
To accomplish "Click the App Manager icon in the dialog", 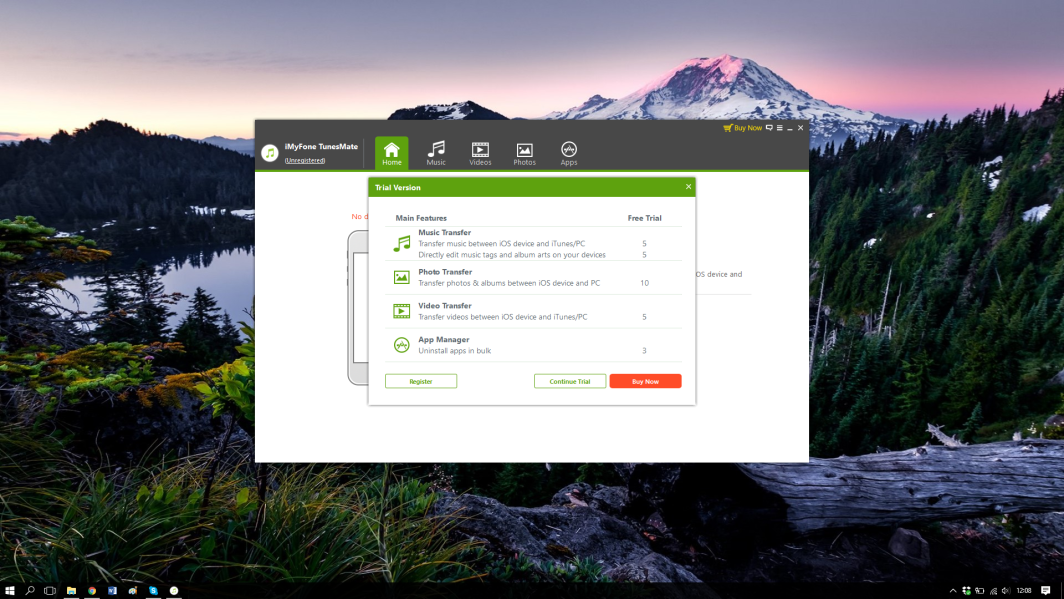I will coord(402,345).
